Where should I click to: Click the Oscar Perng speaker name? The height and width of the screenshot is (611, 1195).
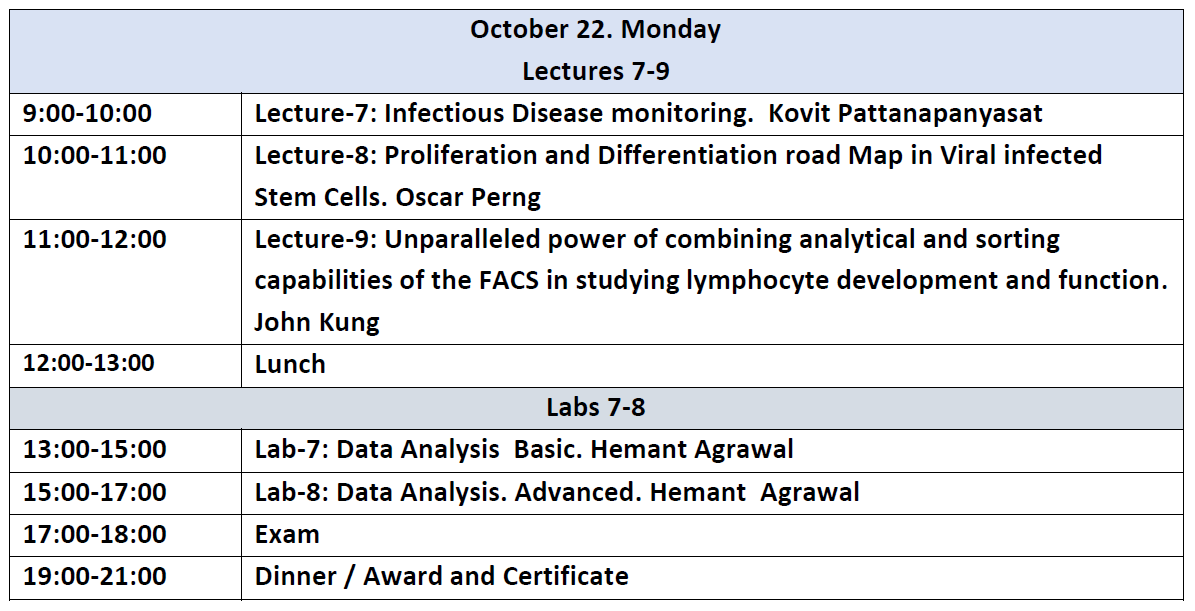click(468, 198)
